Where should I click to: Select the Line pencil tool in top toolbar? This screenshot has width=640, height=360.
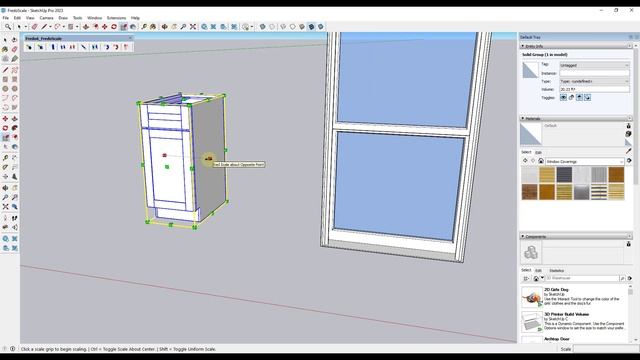tap(44, 27)
